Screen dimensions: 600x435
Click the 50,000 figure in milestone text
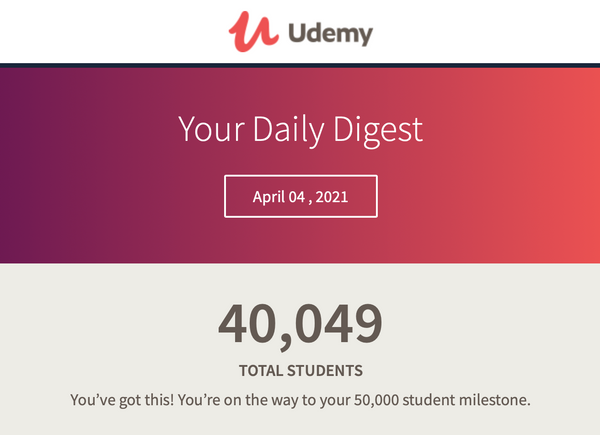[376, 400]
